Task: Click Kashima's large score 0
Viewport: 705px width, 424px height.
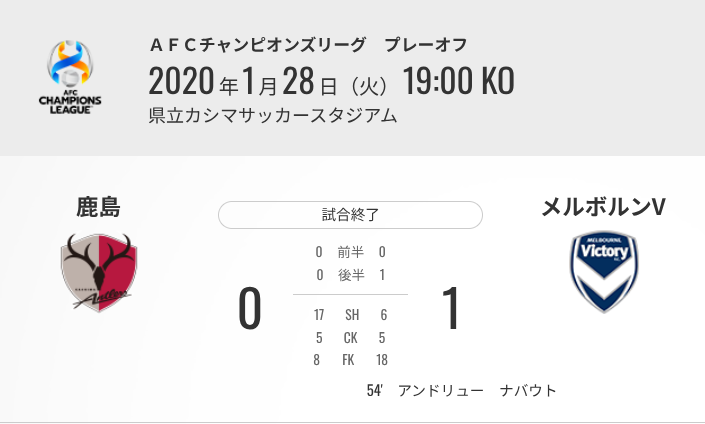Action: (250, 309)
